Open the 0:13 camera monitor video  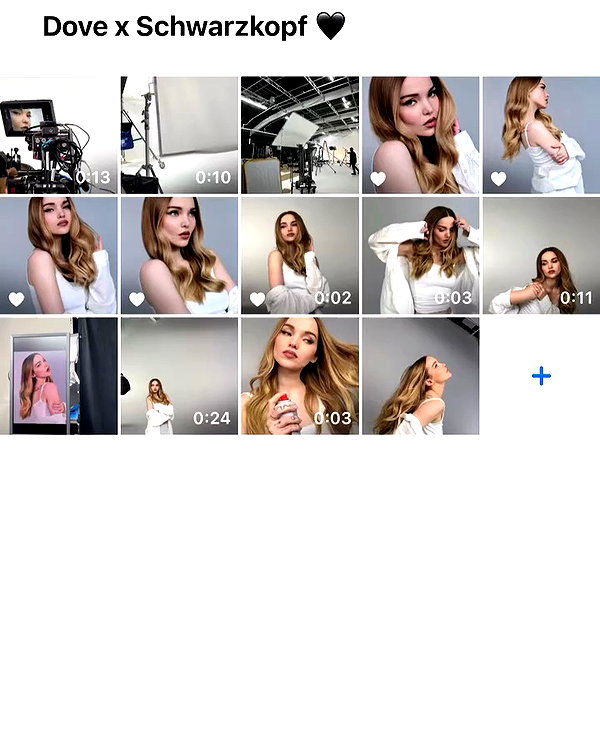click(x=58, y=135)
